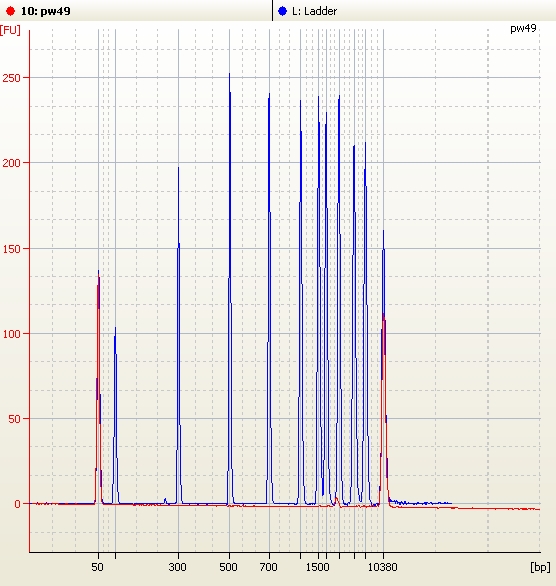Click the 50 bp x-axis label
556x586 pixels.
click(97, 567)
